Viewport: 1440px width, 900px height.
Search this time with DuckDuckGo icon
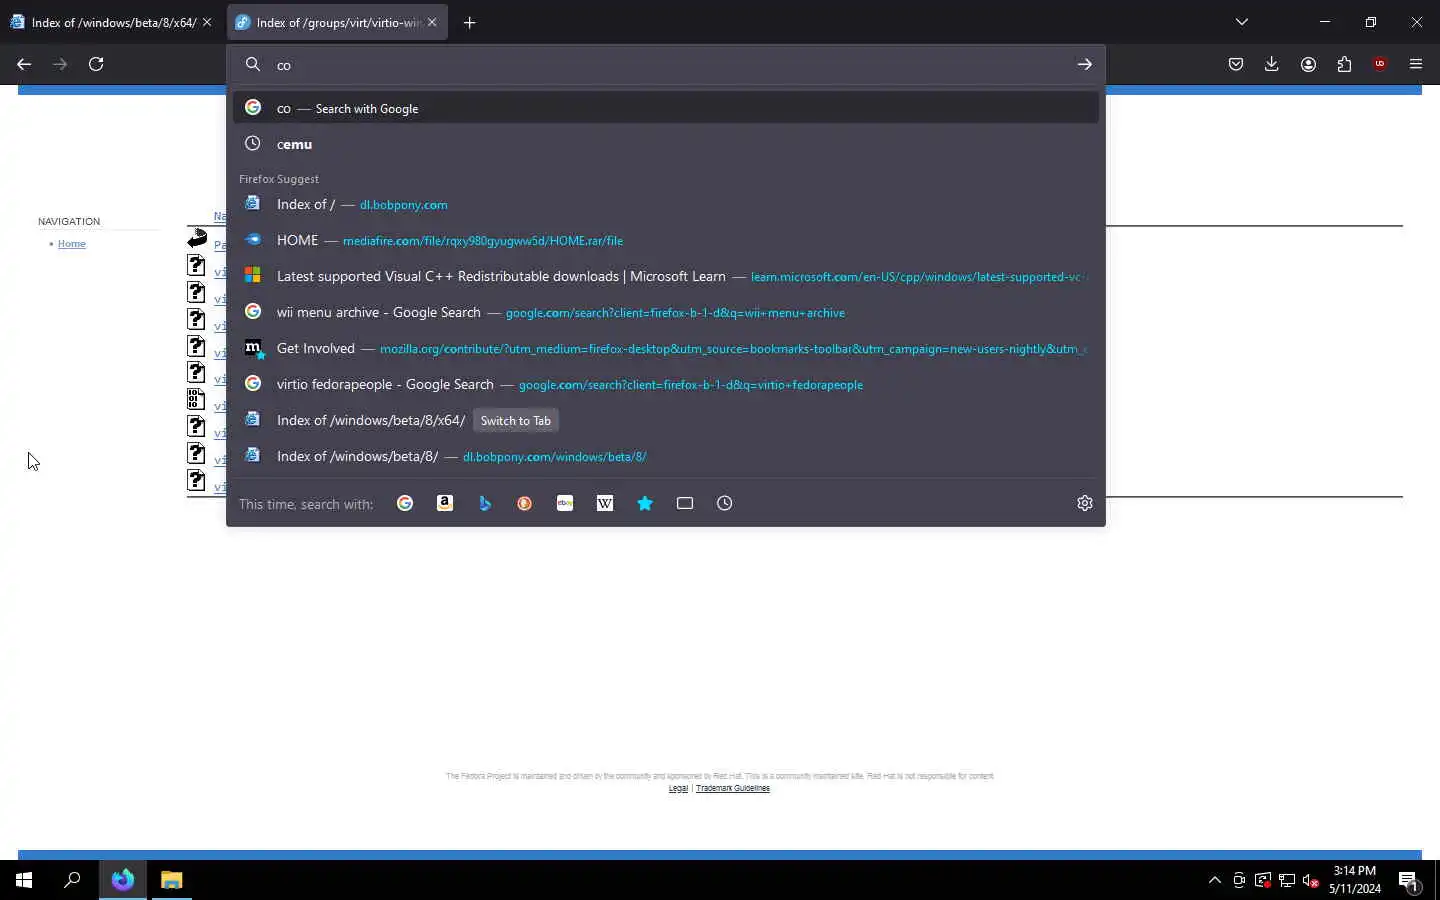coord(525,503)
